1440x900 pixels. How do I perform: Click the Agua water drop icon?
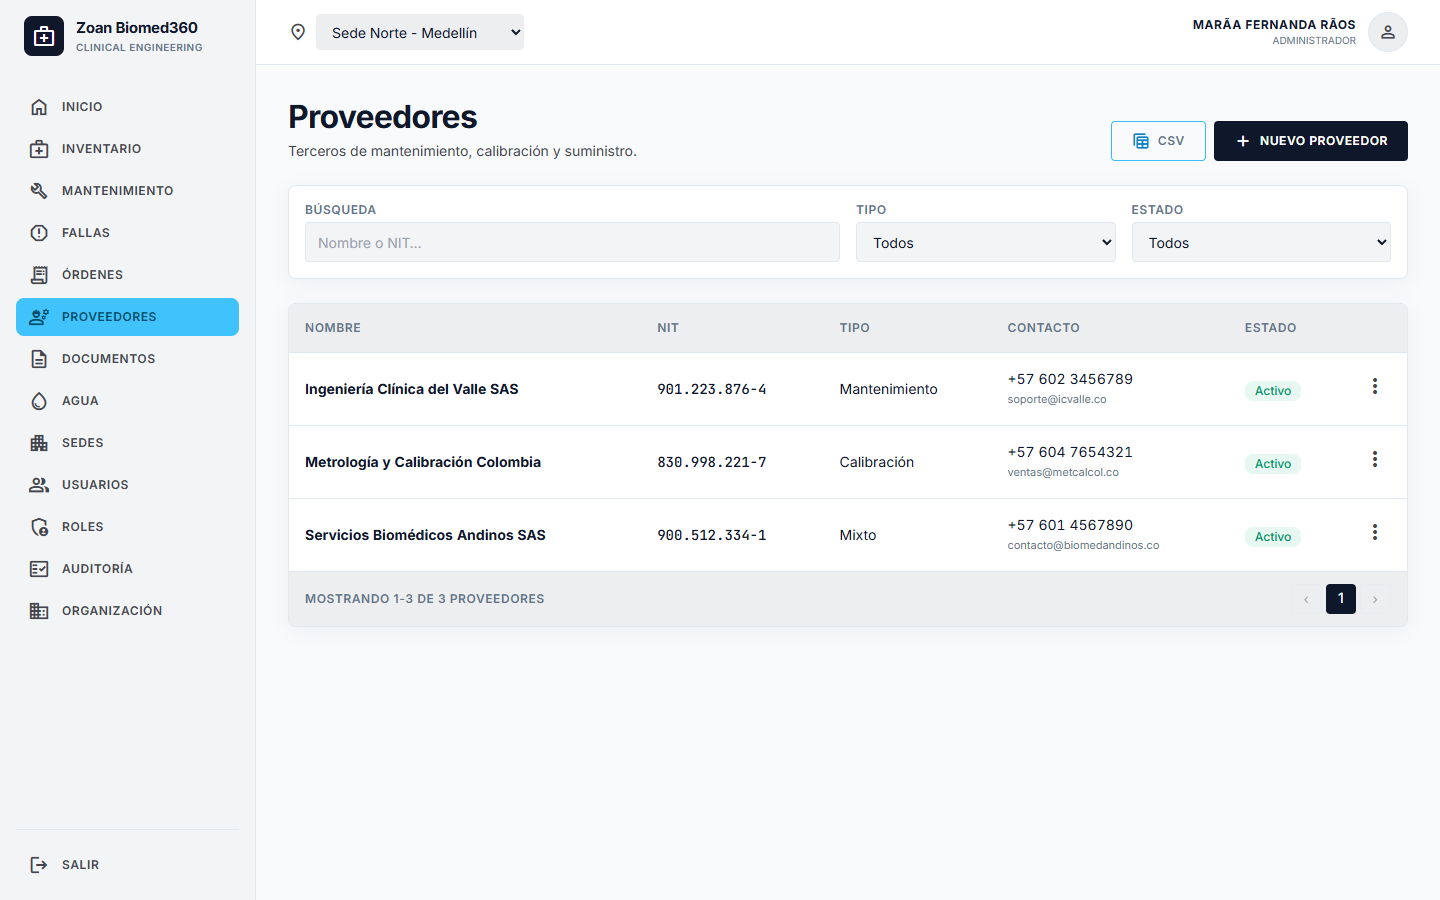click(x=39, y=401)
